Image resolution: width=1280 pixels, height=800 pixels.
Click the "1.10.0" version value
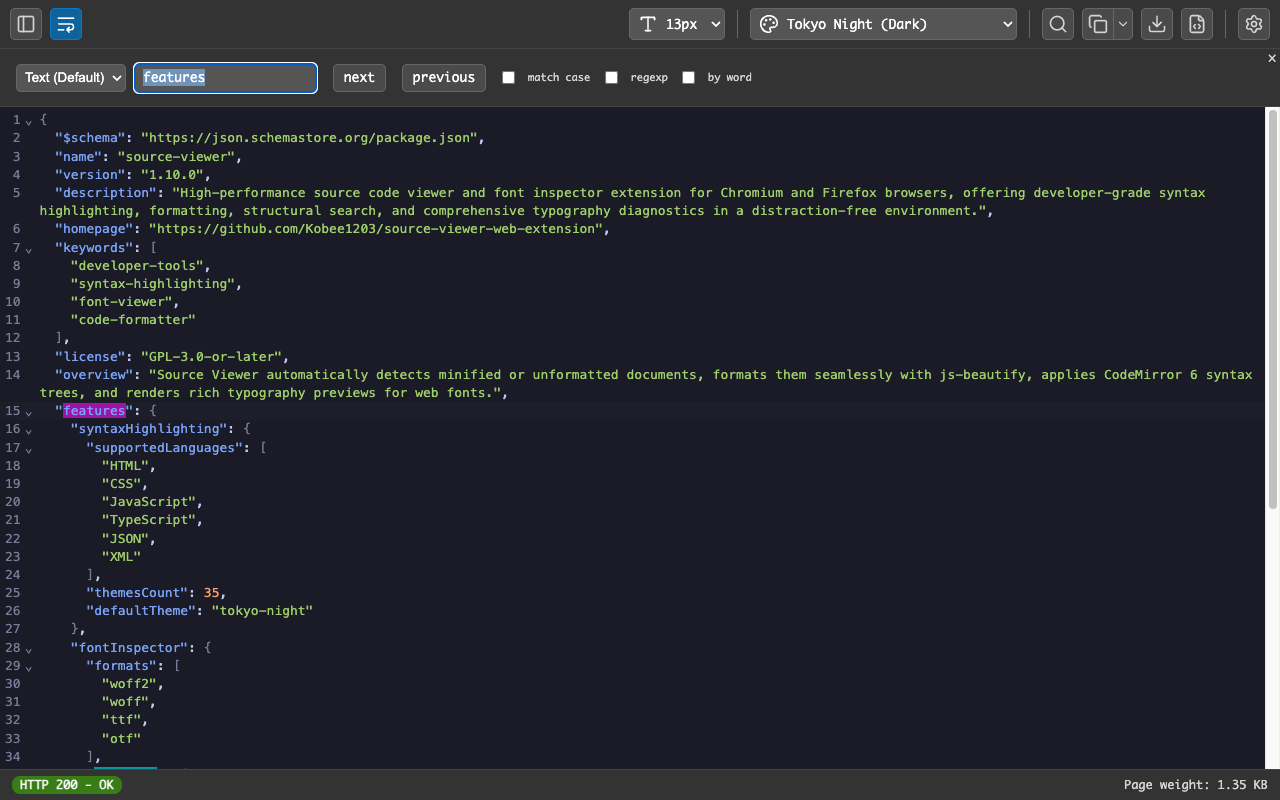point(172,175)
